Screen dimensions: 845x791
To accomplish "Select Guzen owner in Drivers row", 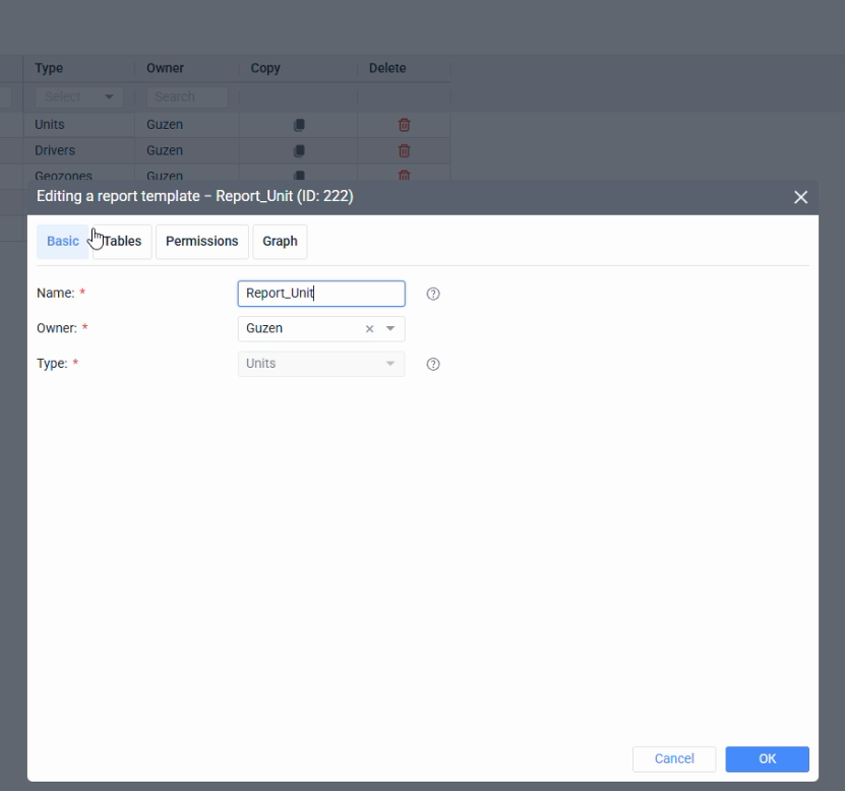I will point(187,151).
